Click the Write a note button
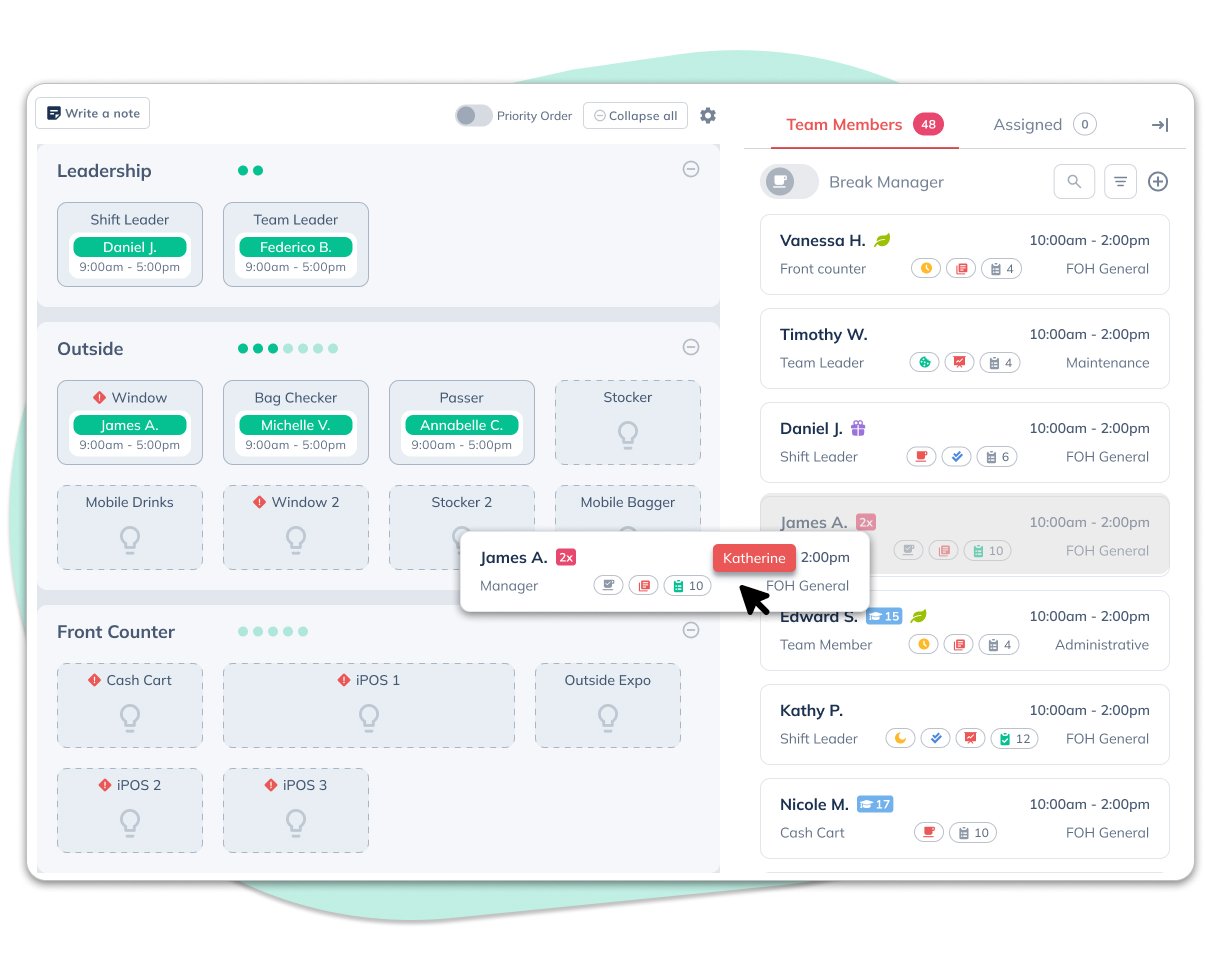Screen dimensions: 1205x963 click(x=92, y=113)
